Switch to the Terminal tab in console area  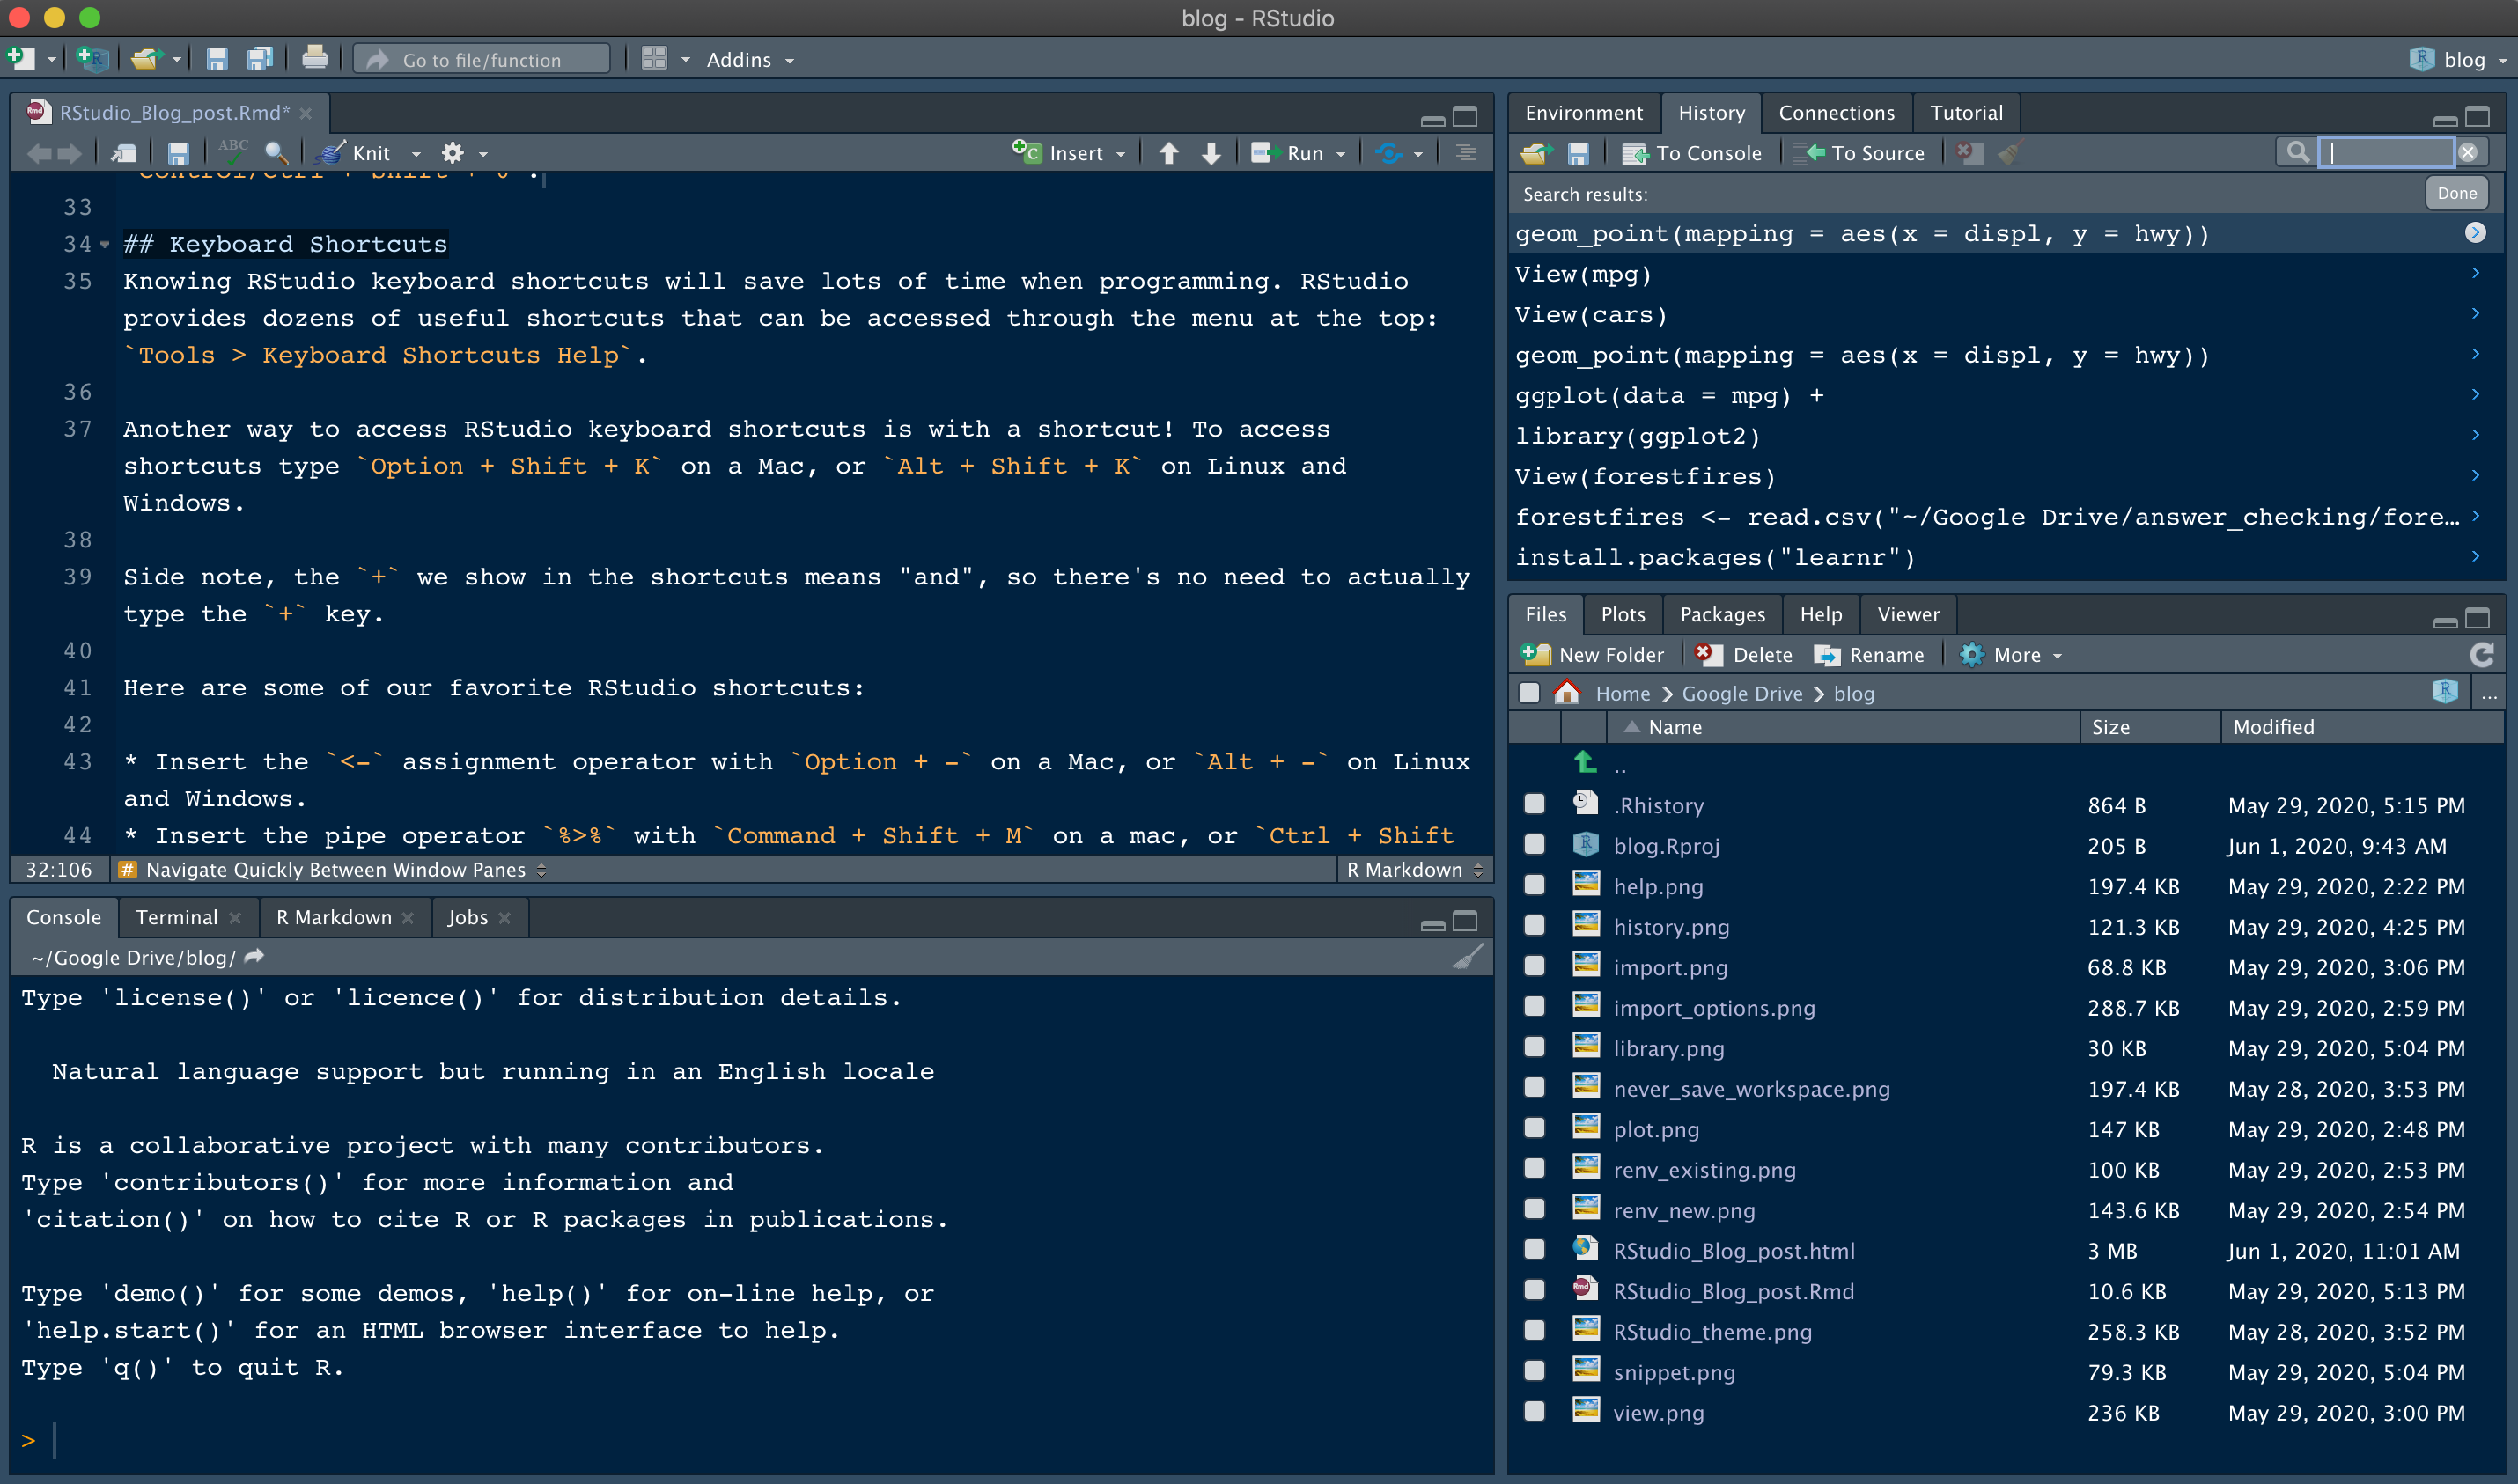click(x=177, y=915)
